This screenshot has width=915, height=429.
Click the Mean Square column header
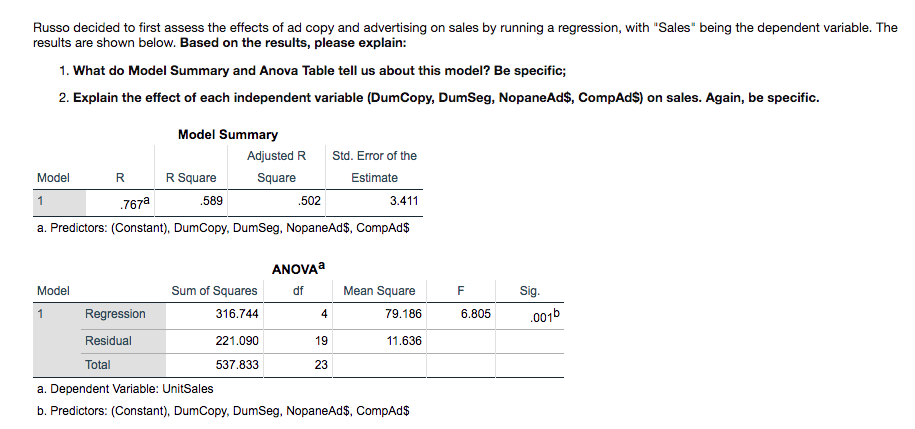click(379, 291)
